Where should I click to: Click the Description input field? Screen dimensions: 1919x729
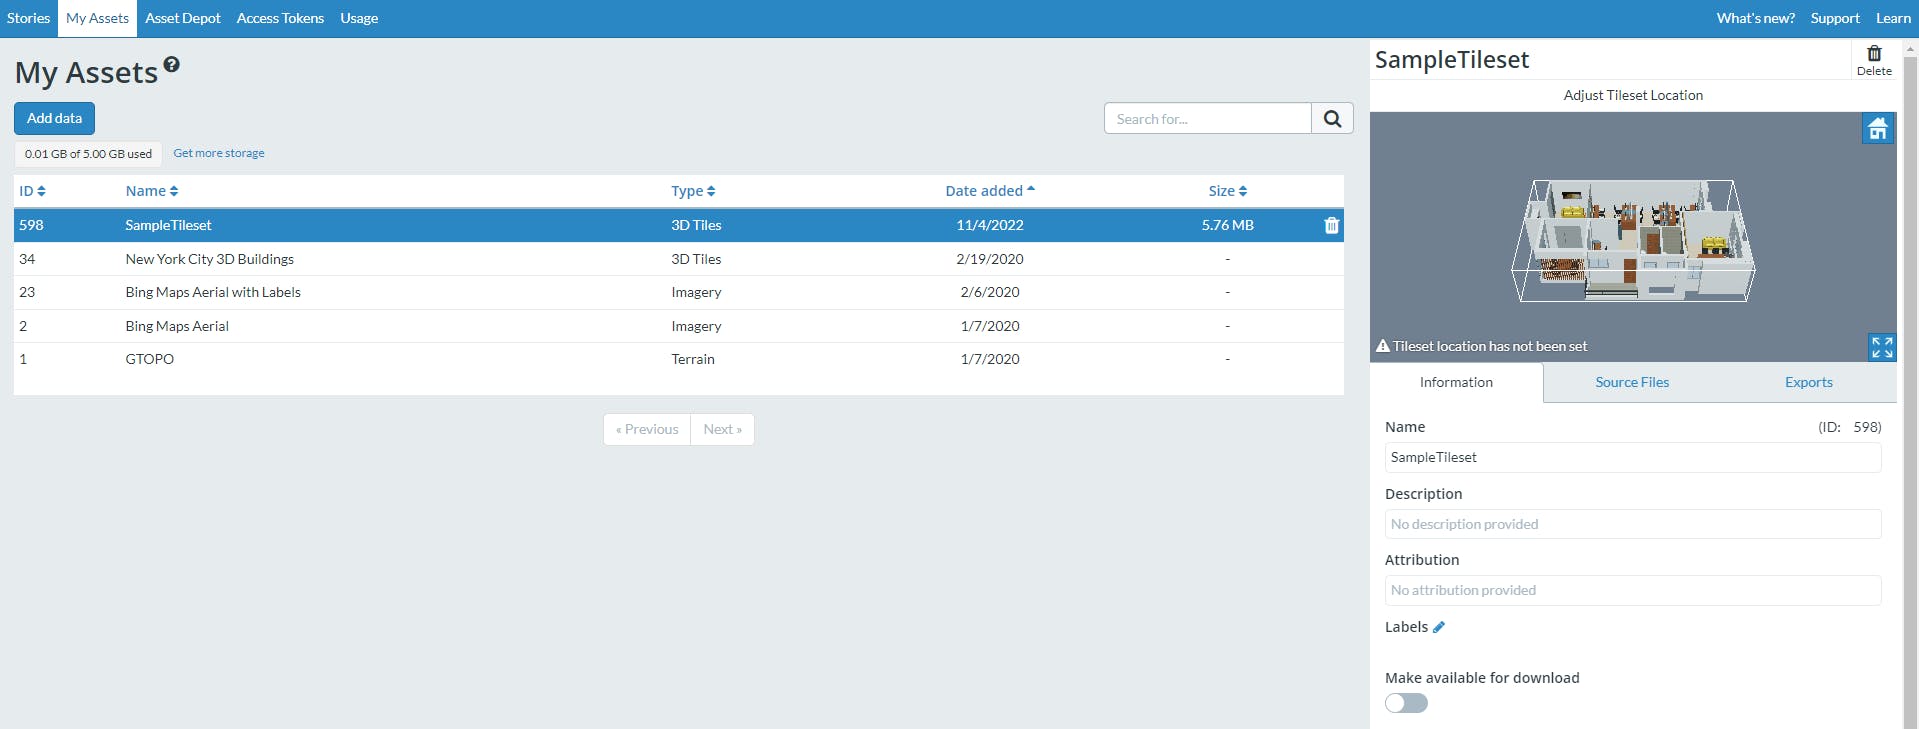[x=1632, y=525]
